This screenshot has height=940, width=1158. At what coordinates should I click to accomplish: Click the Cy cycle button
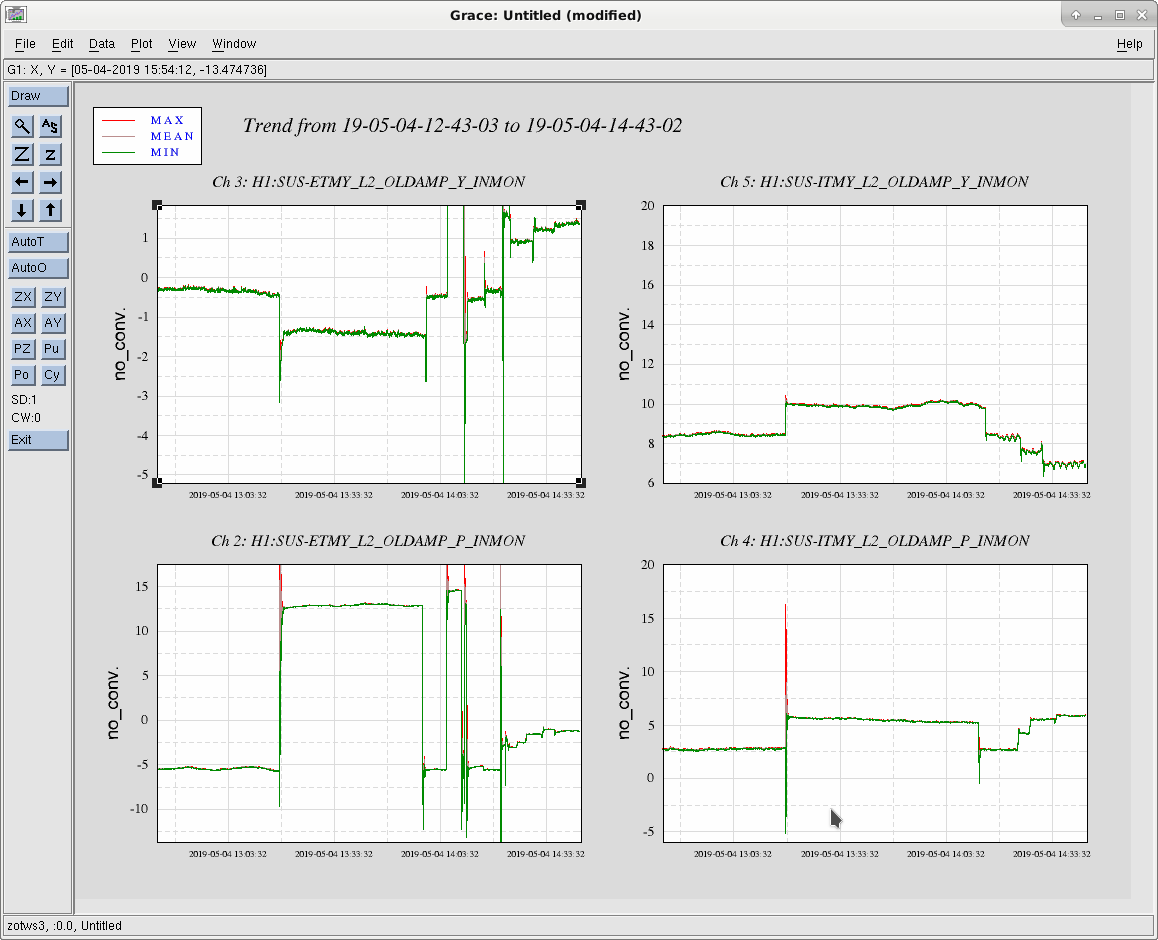pos(52,375)
